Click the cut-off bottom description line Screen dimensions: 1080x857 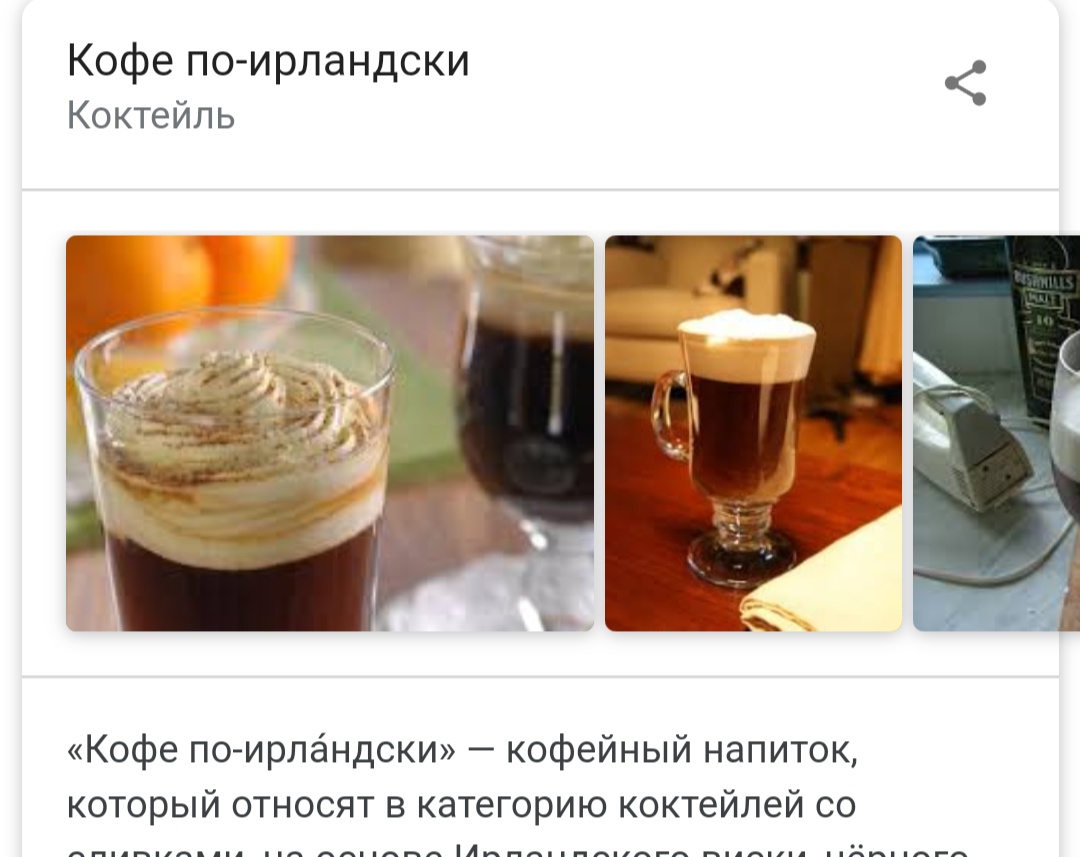point(518,850)
